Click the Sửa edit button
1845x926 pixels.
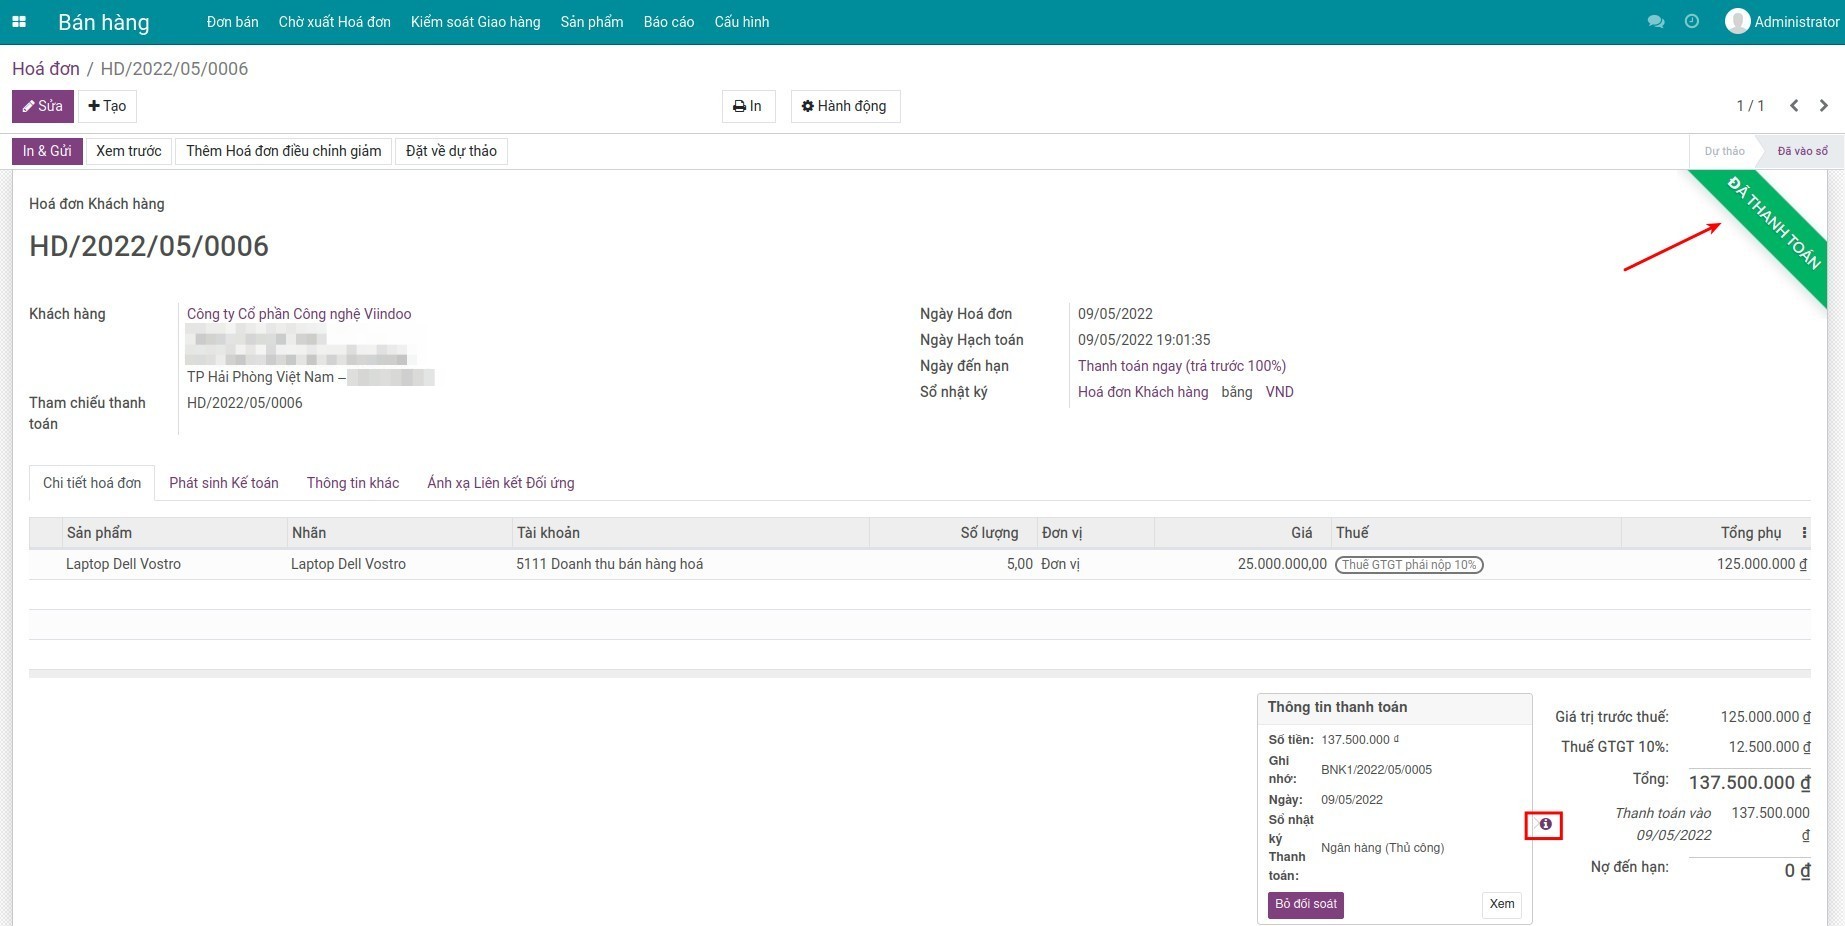[x=43, y=106]
